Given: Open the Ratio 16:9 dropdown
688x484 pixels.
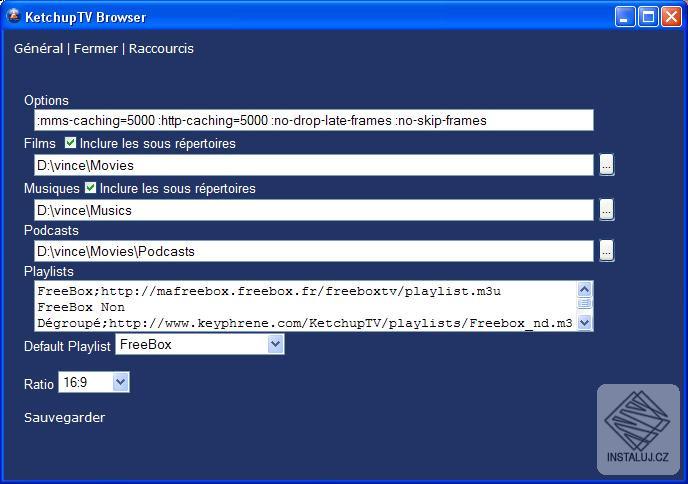Looking at the screenshot, I should coord(120,382).
